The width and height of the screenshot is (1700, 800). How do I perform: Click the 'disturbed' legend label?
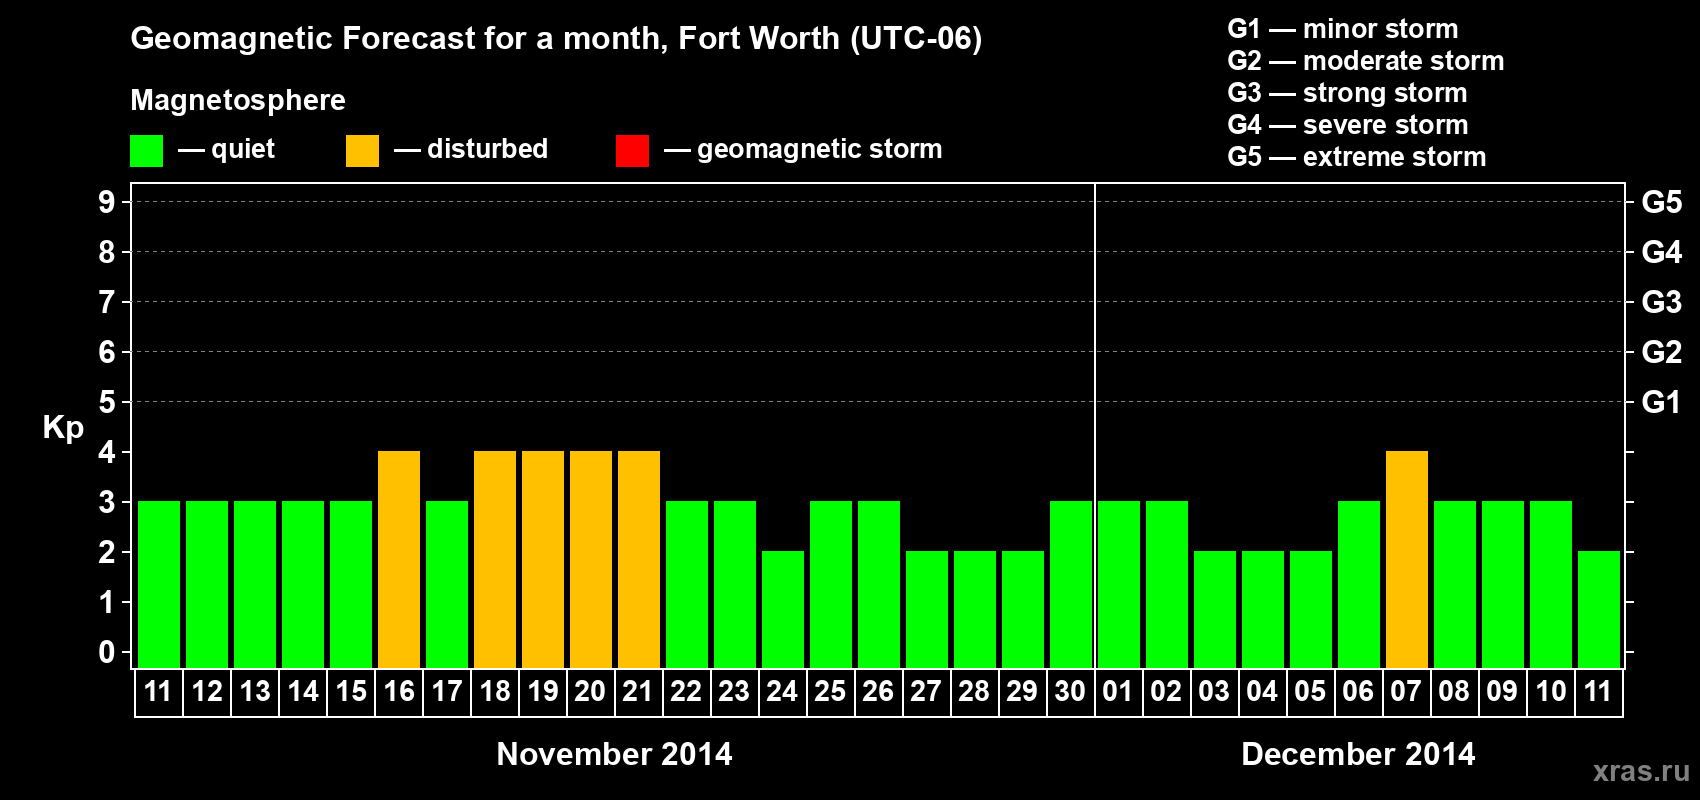point(487,149)
